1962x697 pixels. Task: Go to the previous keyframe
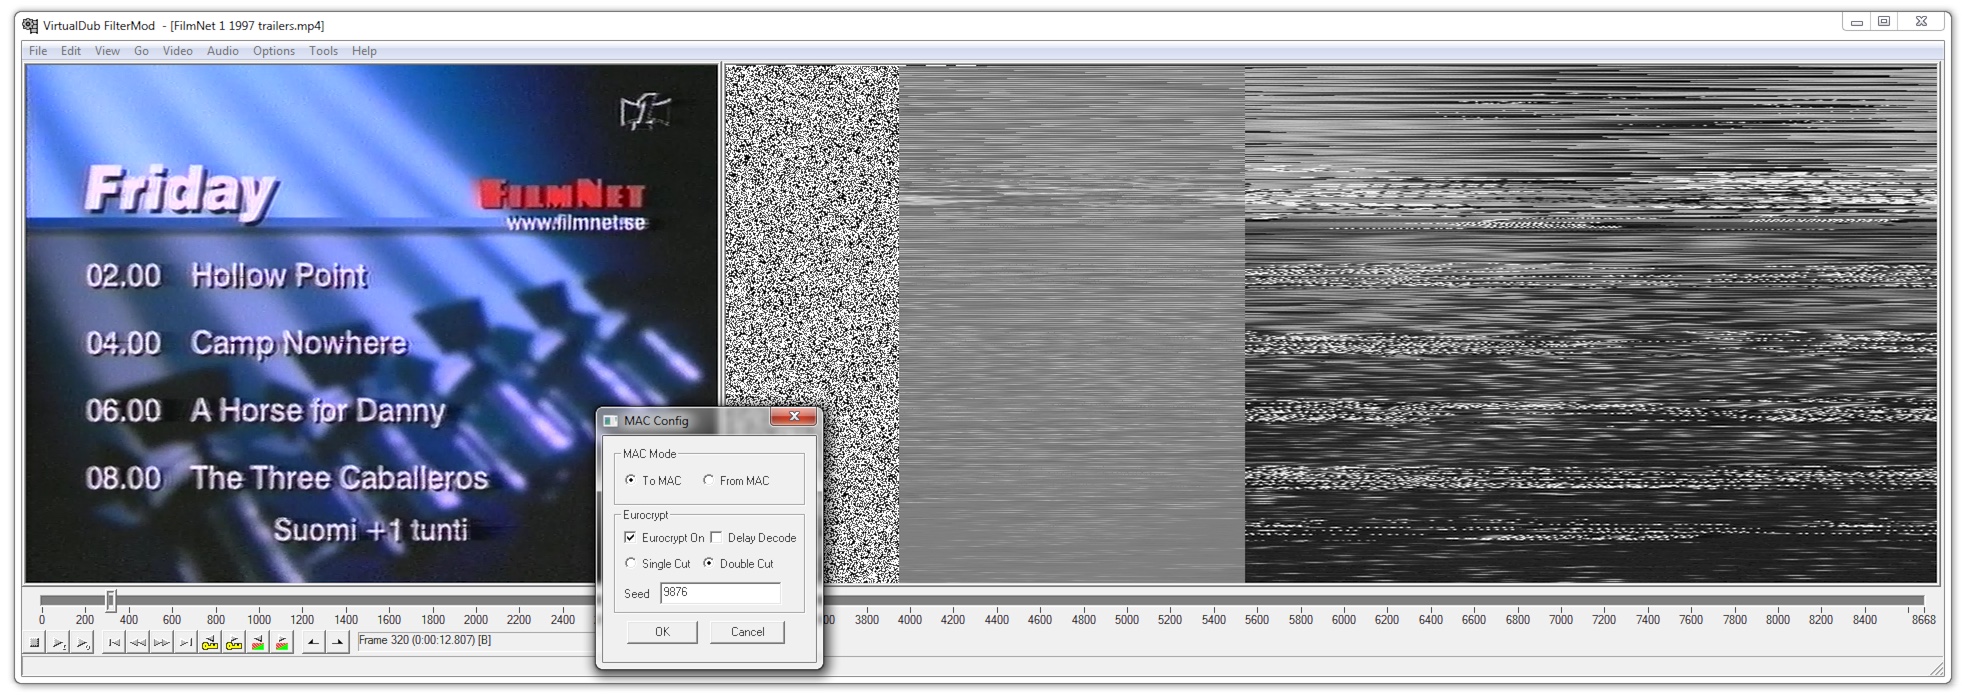[x=210, y=643]
